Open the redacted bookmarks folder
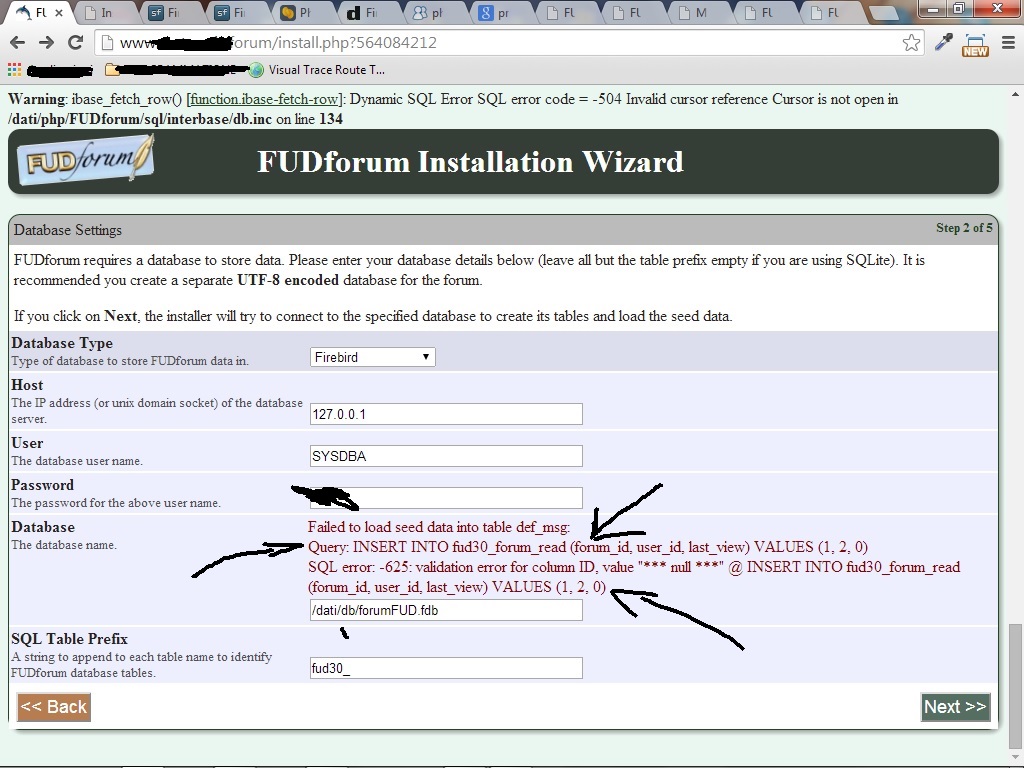The height and width of the screenshot is (768, 1024). pos(176,69)
